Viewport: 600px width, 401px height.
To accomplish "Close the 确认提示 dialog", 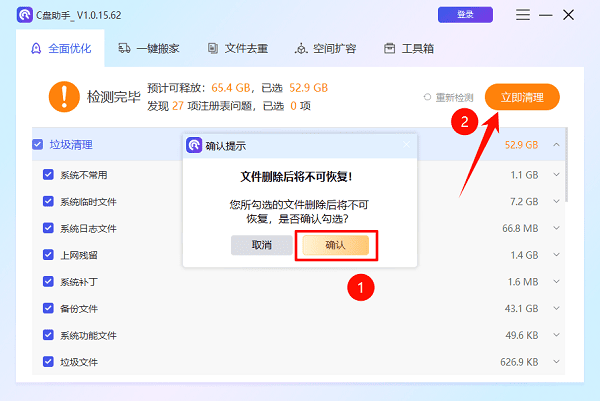I will click(x=406, y=146).
